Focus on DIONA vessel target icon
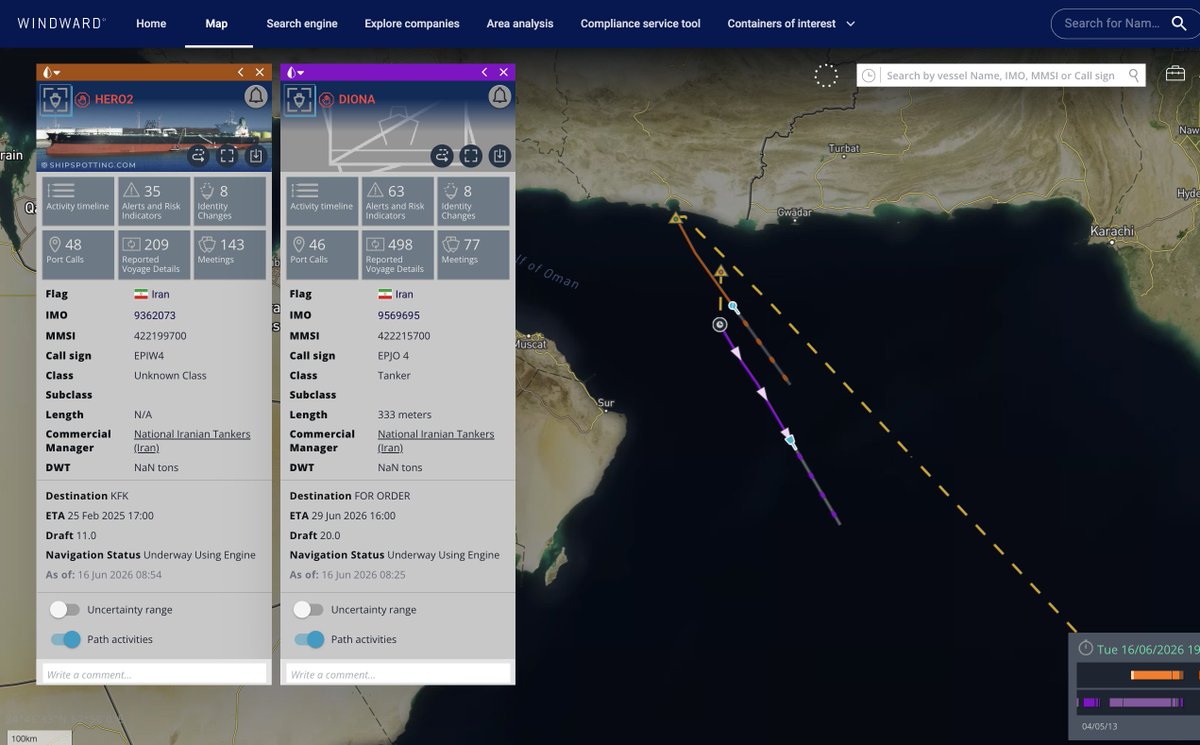 click(x=299, y=99)
